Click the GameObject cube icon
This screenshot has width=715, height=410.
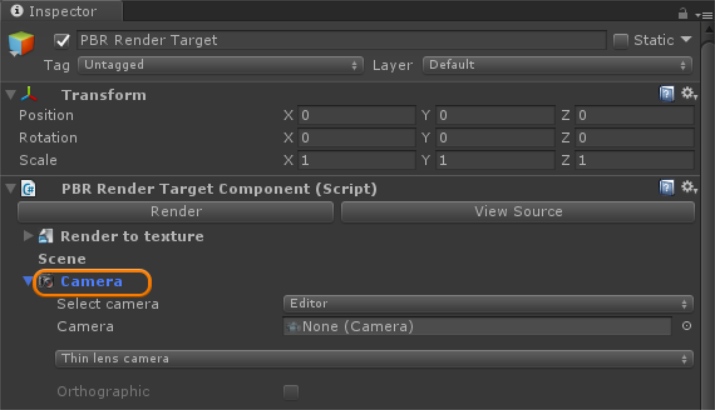point(21,43)
